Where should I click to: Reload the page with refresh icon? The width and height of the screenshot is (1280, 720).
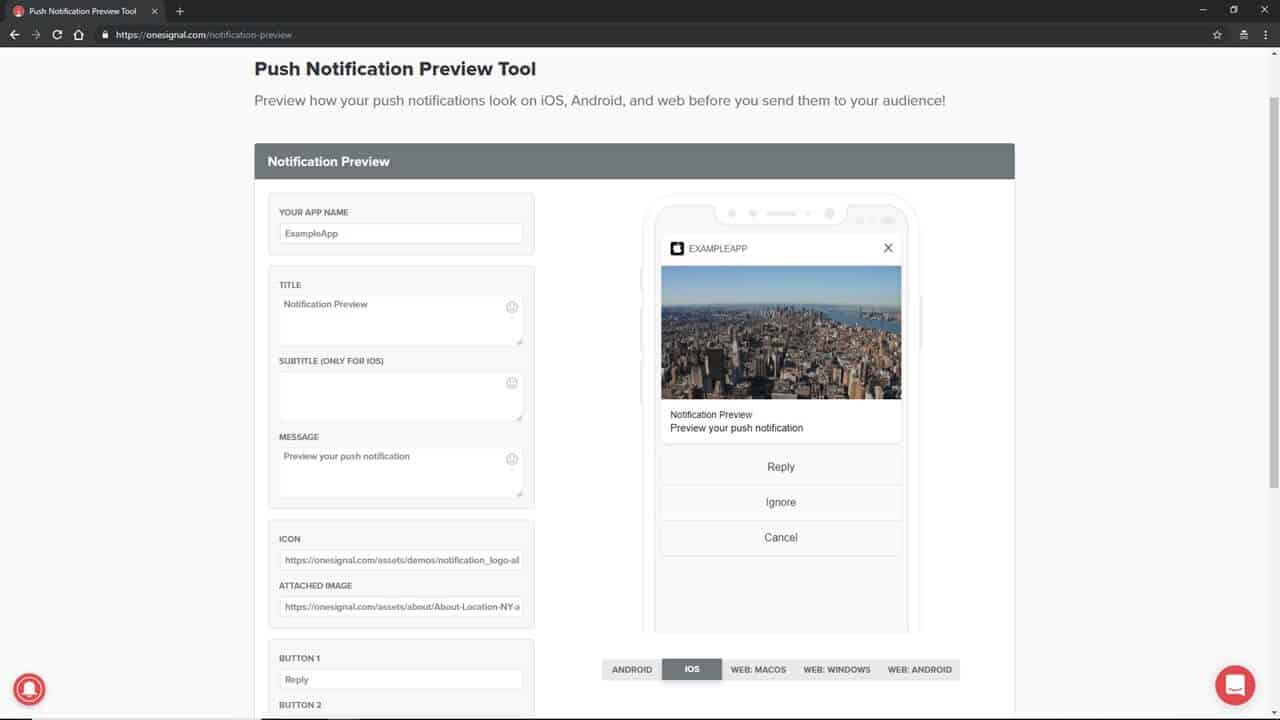click(57, 34)
